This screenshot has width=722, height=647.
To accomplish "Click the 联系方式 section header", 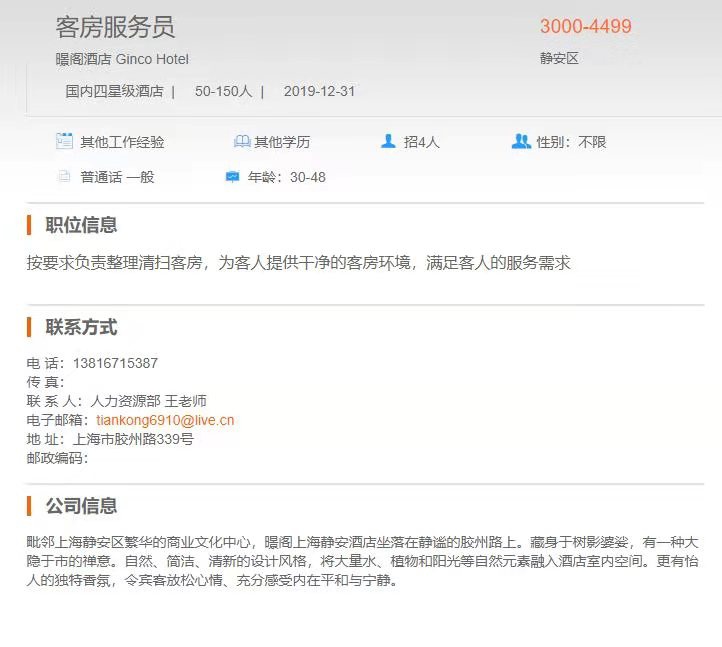I will [x=81, y=327].
